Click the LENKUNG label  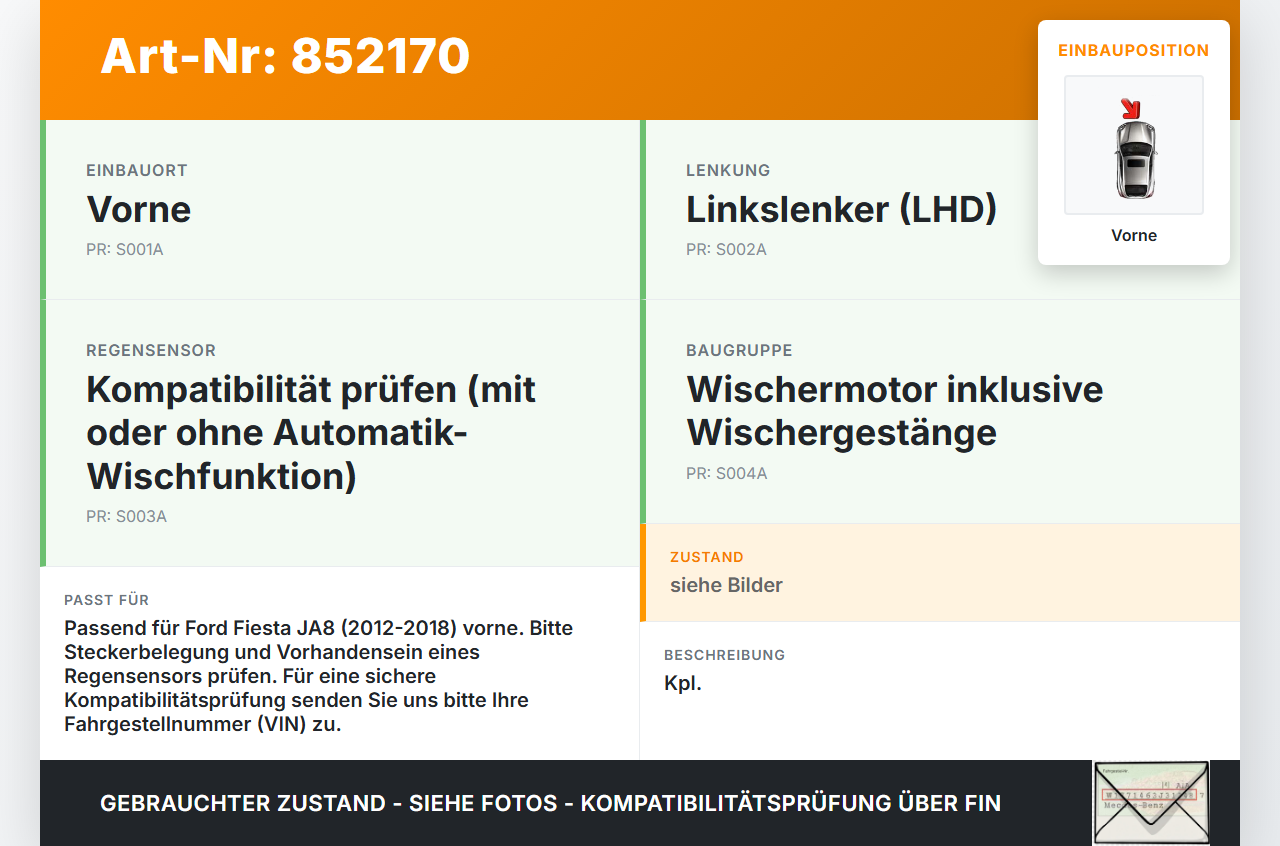pyautogui.click(x=728, y=170)
